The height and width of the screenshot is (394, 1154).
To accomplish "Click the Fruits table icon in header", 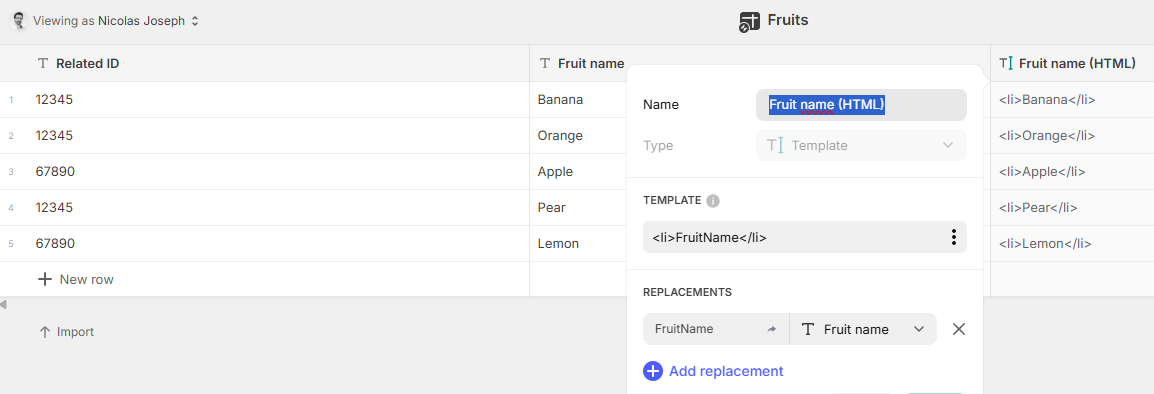I will (x=749, y=22).
